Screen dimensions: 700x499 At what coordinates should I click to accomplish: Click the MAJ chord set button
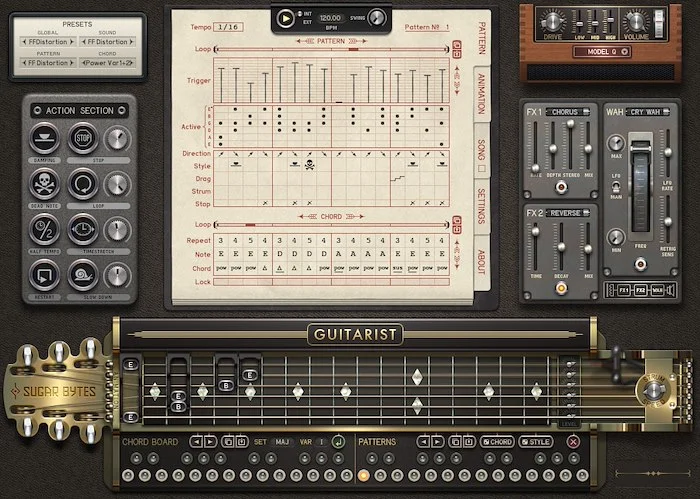(x=283, y=441)
